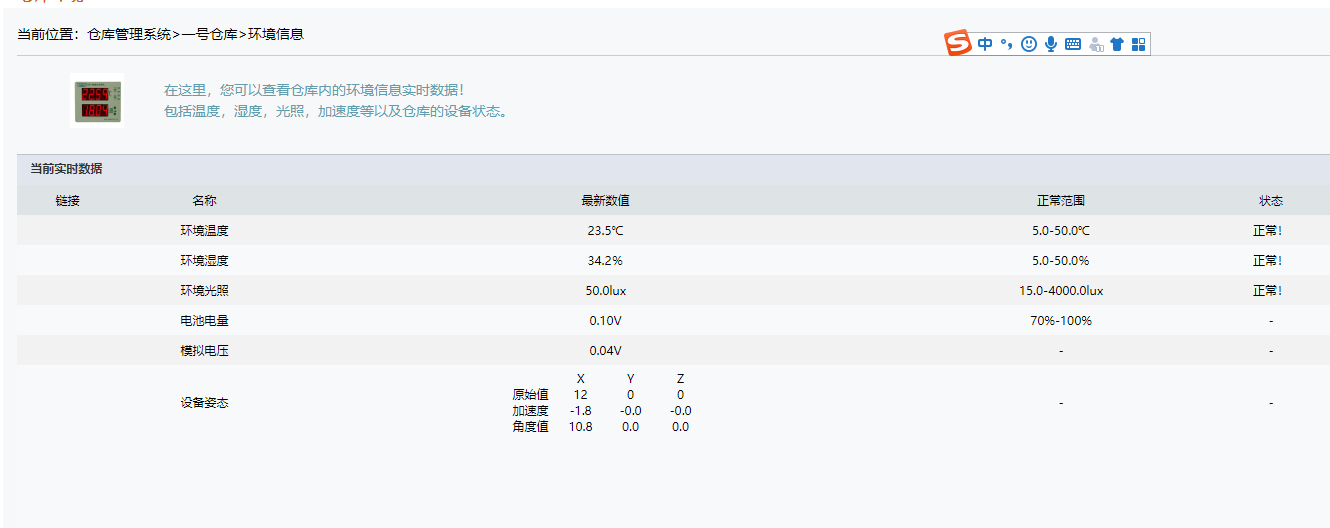The image size is (1330, 528).
Task: Click 正常! status in 环境温度 row
Action: pos(1267,231)
